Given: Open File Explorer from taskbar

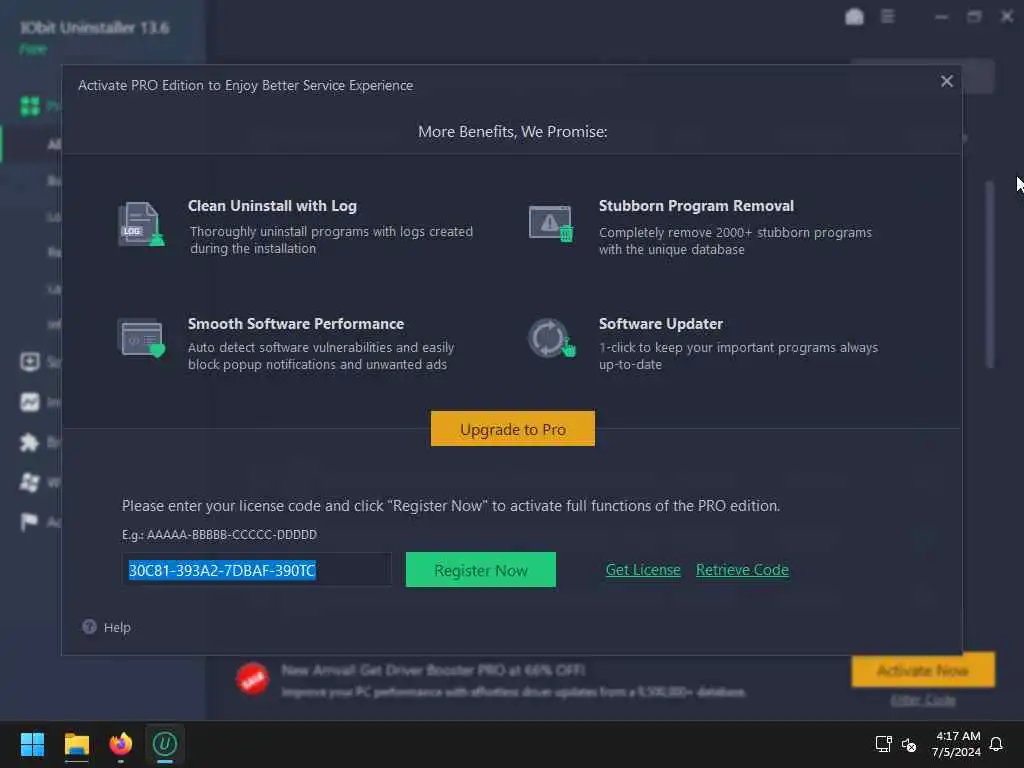Looking at the screenshot, I should [x=76, y=744].
